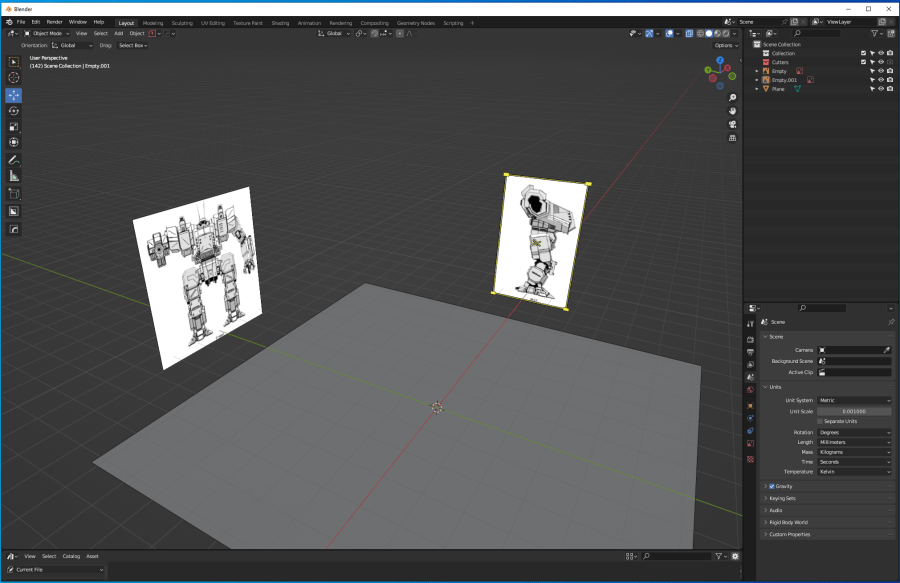Hide the Plane object with eye icon
900x583 pixels.
pos(881,89)
